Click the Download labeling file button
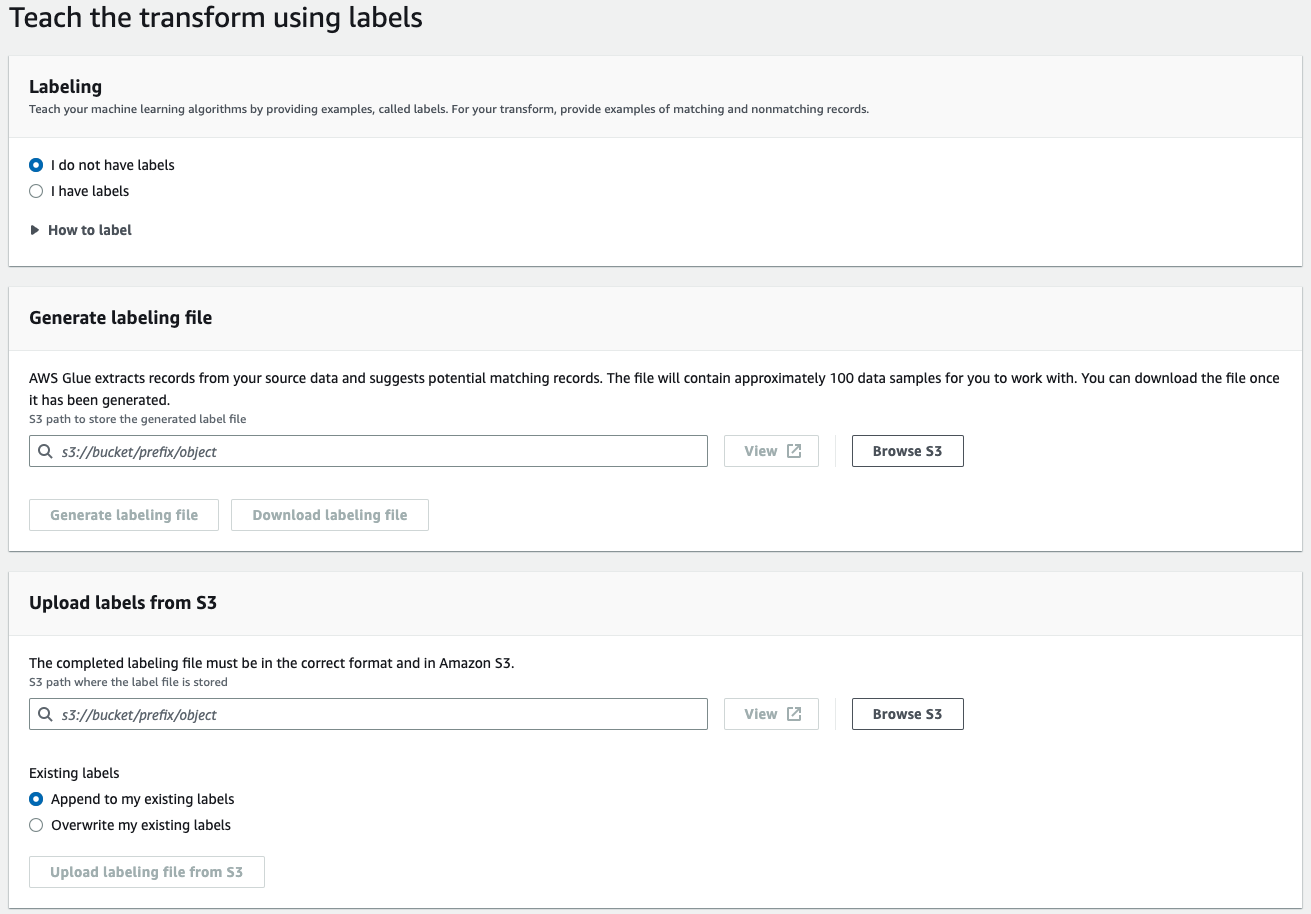Screen dimensions: 1311x914 click(x=330, y=514)
